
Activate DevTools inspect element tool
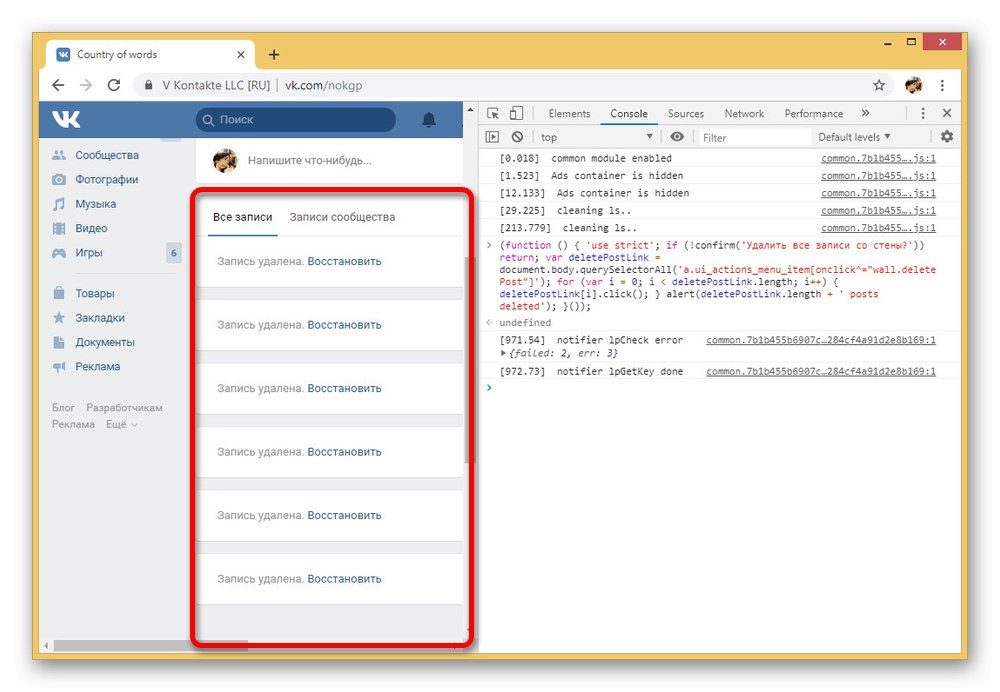coord(493,114)
